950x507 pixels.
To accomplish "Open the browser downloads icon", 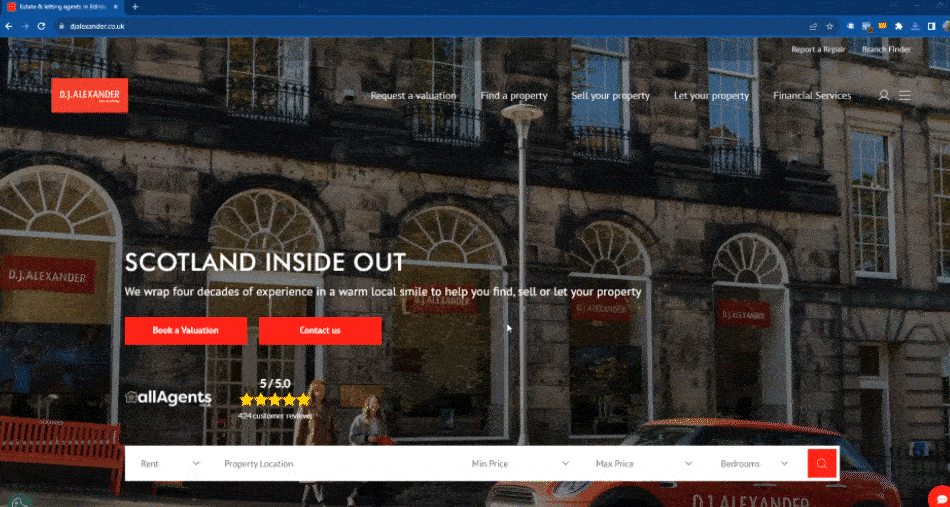I will click(915, 26).
